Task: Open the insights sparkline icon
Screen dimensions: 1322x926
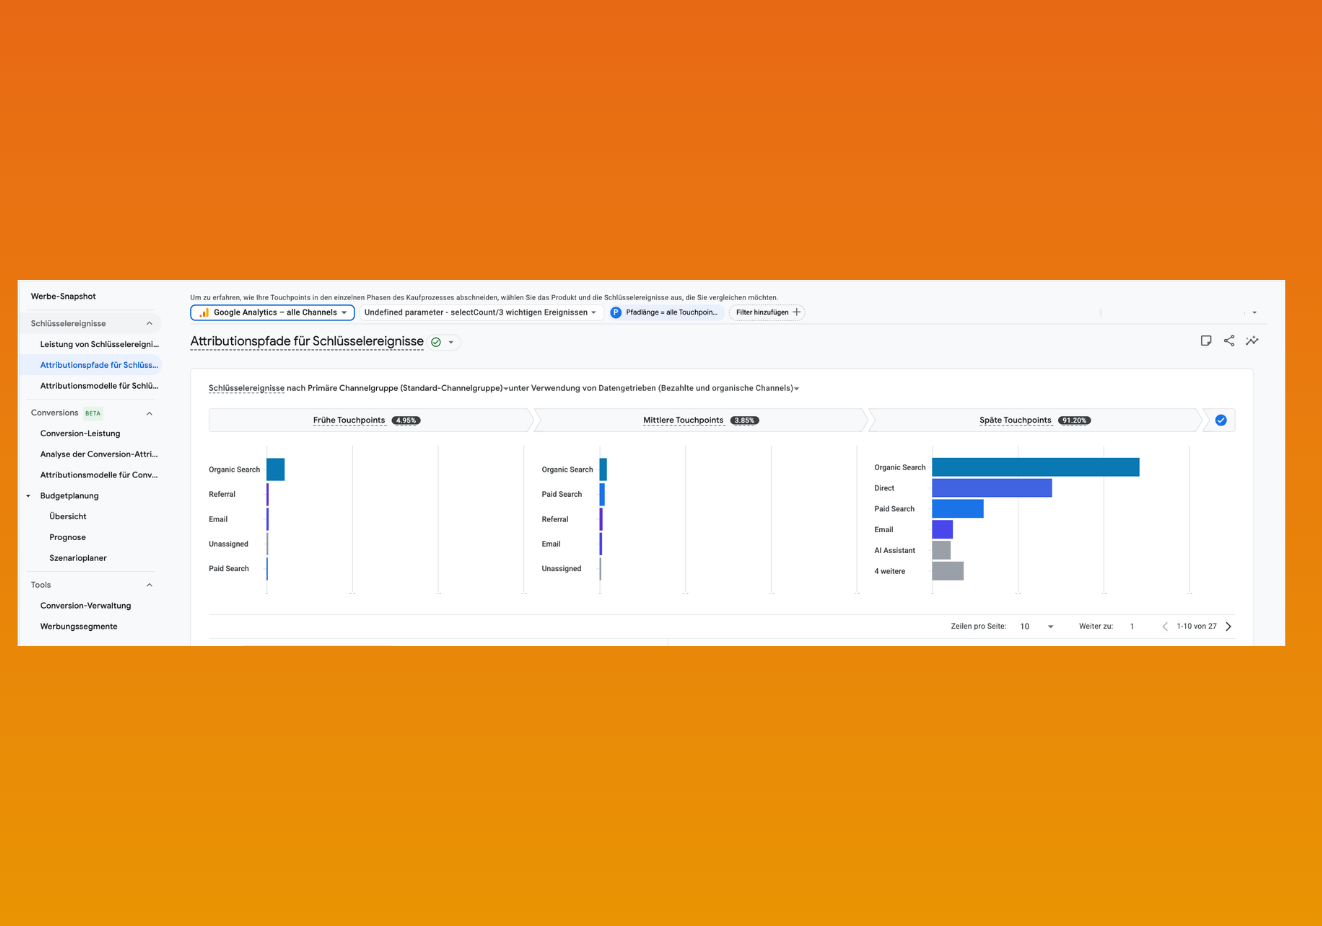Action: [1252, 341]
